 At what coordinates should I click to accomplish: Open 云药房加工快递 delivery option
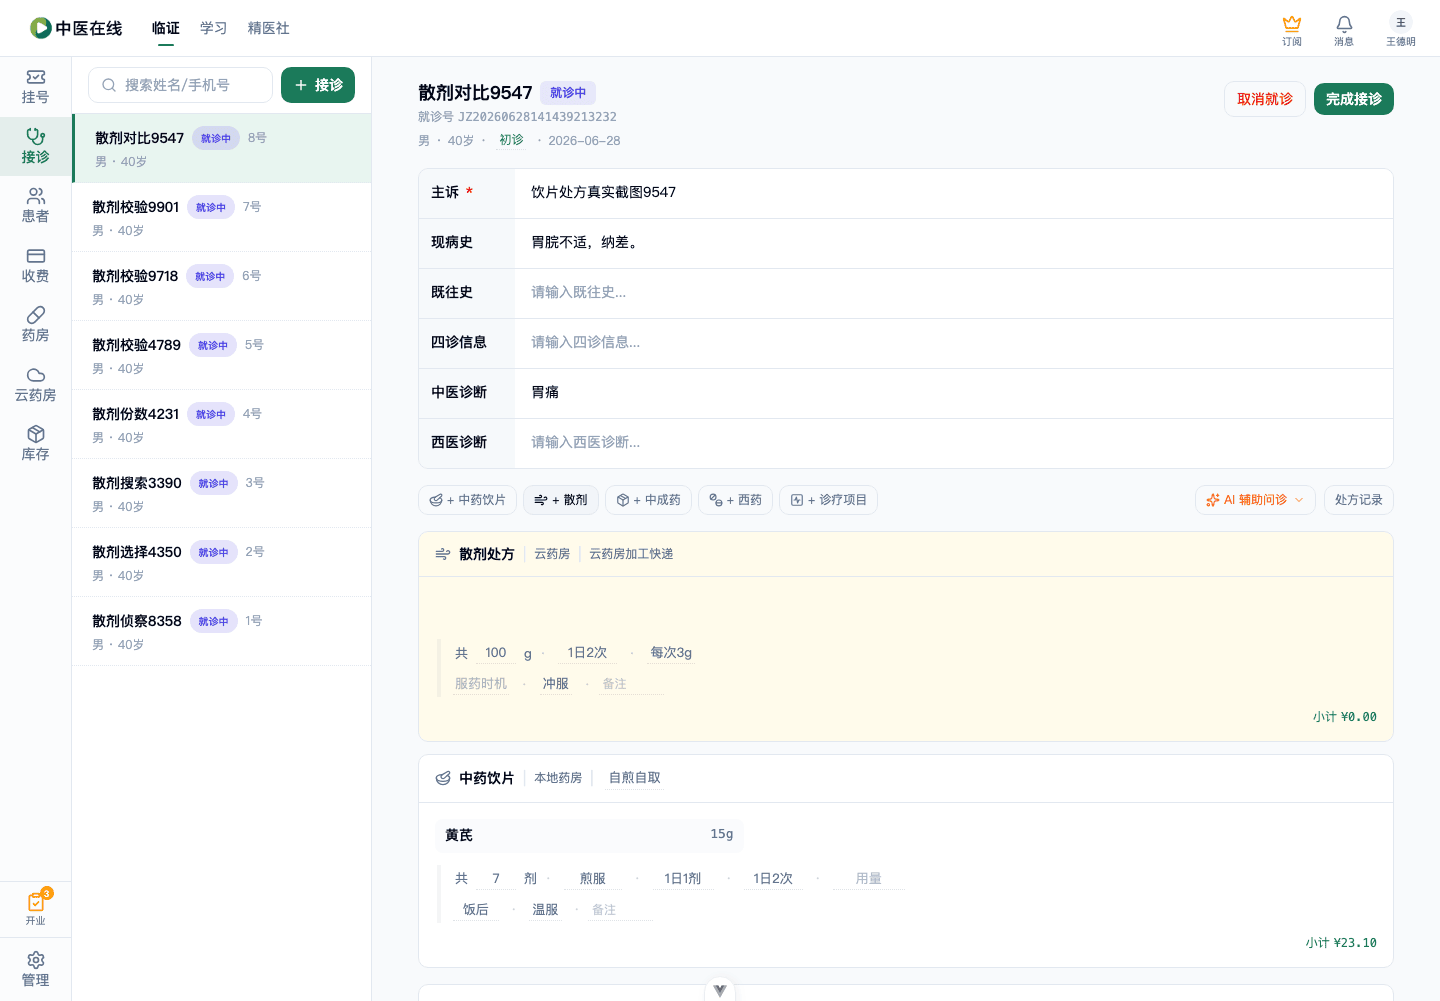coord(631,554)
